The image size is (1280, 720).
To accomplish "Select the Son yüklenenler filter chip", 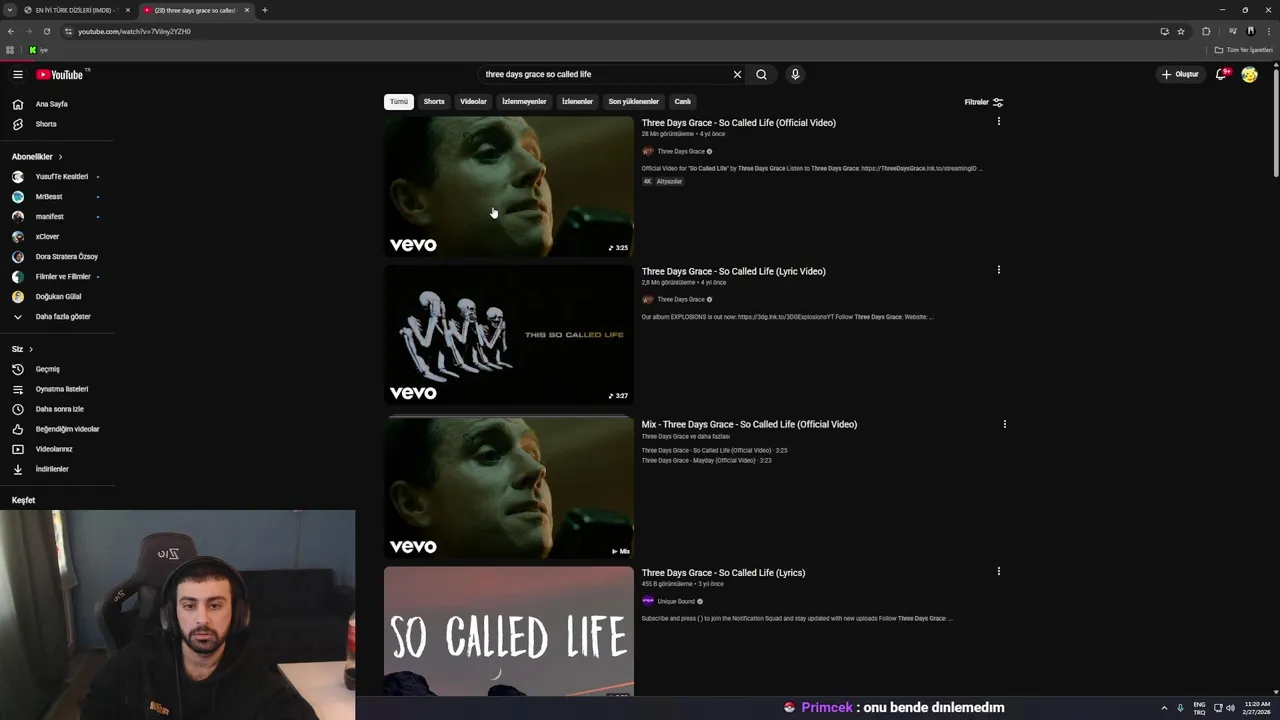I will [634, 101].
